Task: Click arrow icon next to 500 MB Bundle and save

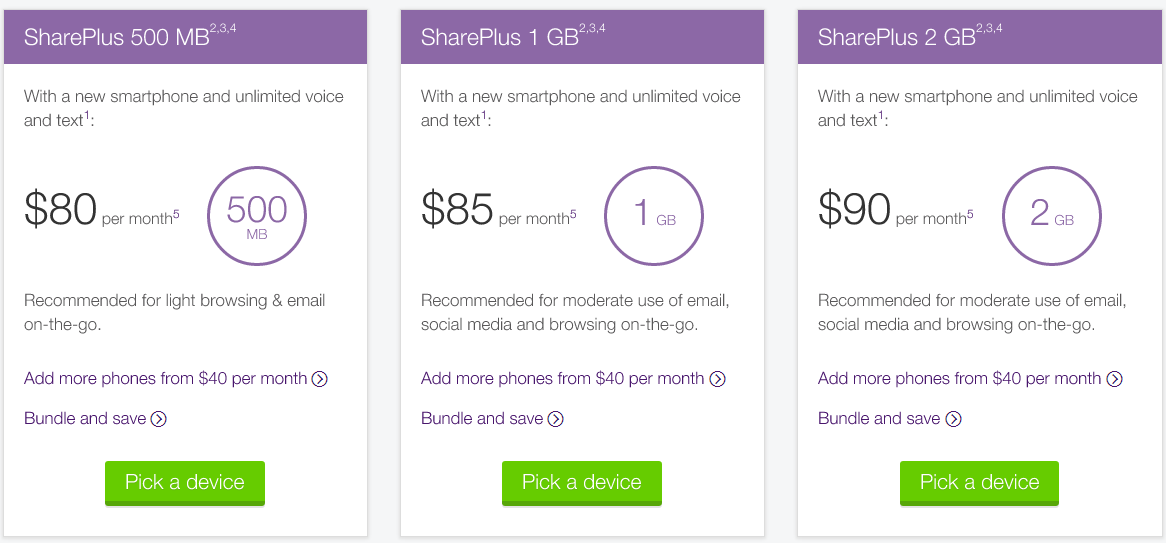Action: pos(158,419)
